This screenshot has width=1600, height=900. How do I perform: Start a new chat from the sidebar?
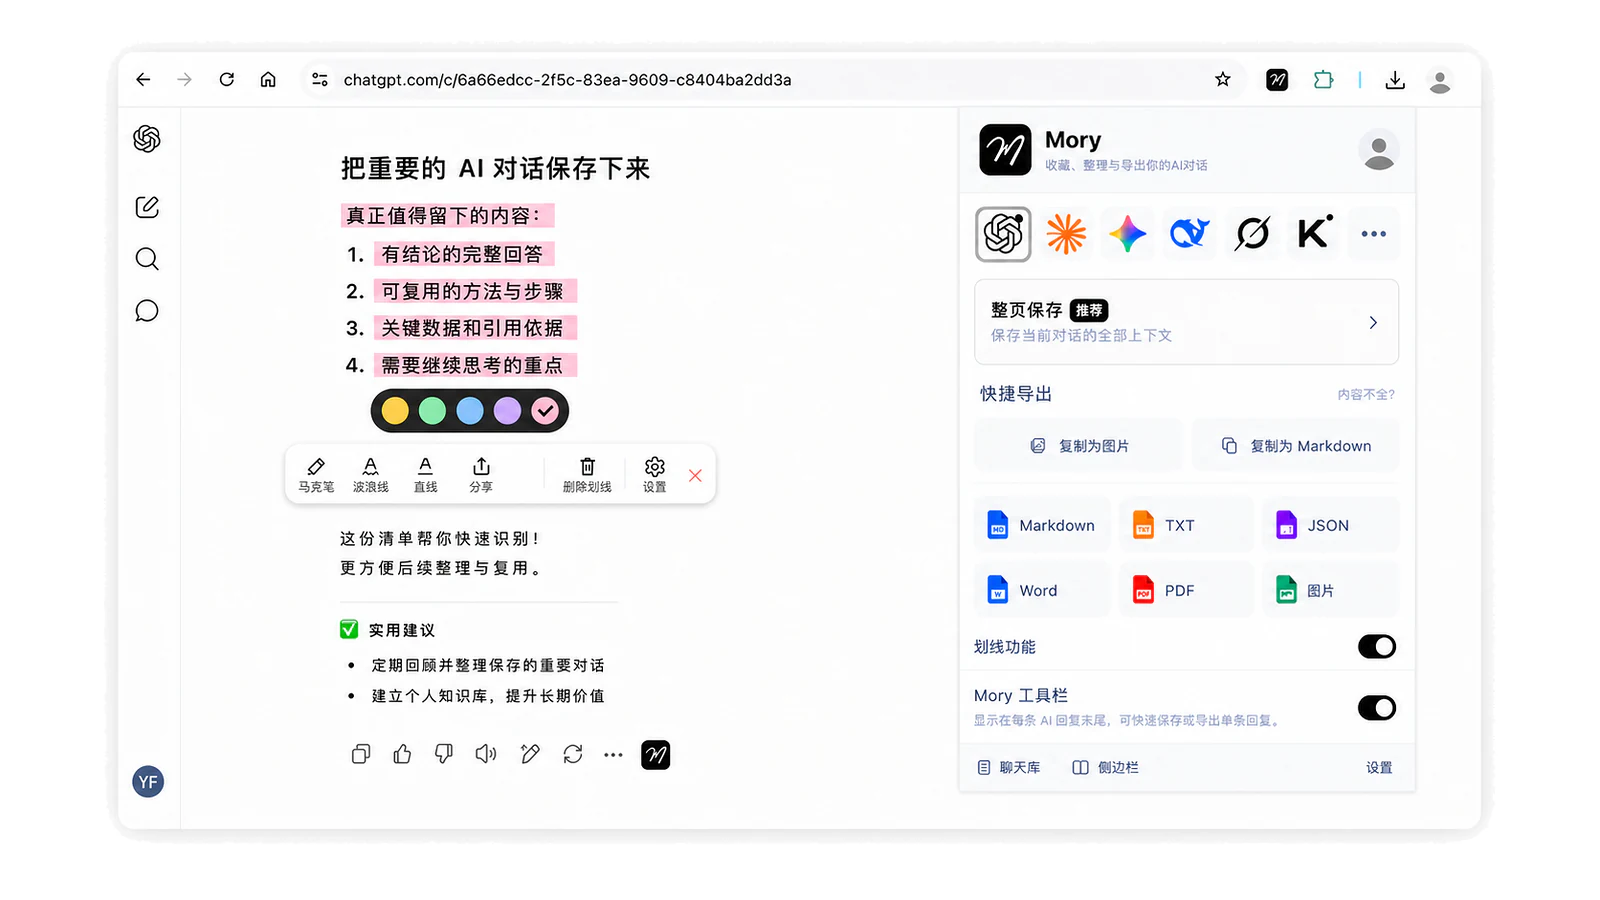[x=147, y=207]
